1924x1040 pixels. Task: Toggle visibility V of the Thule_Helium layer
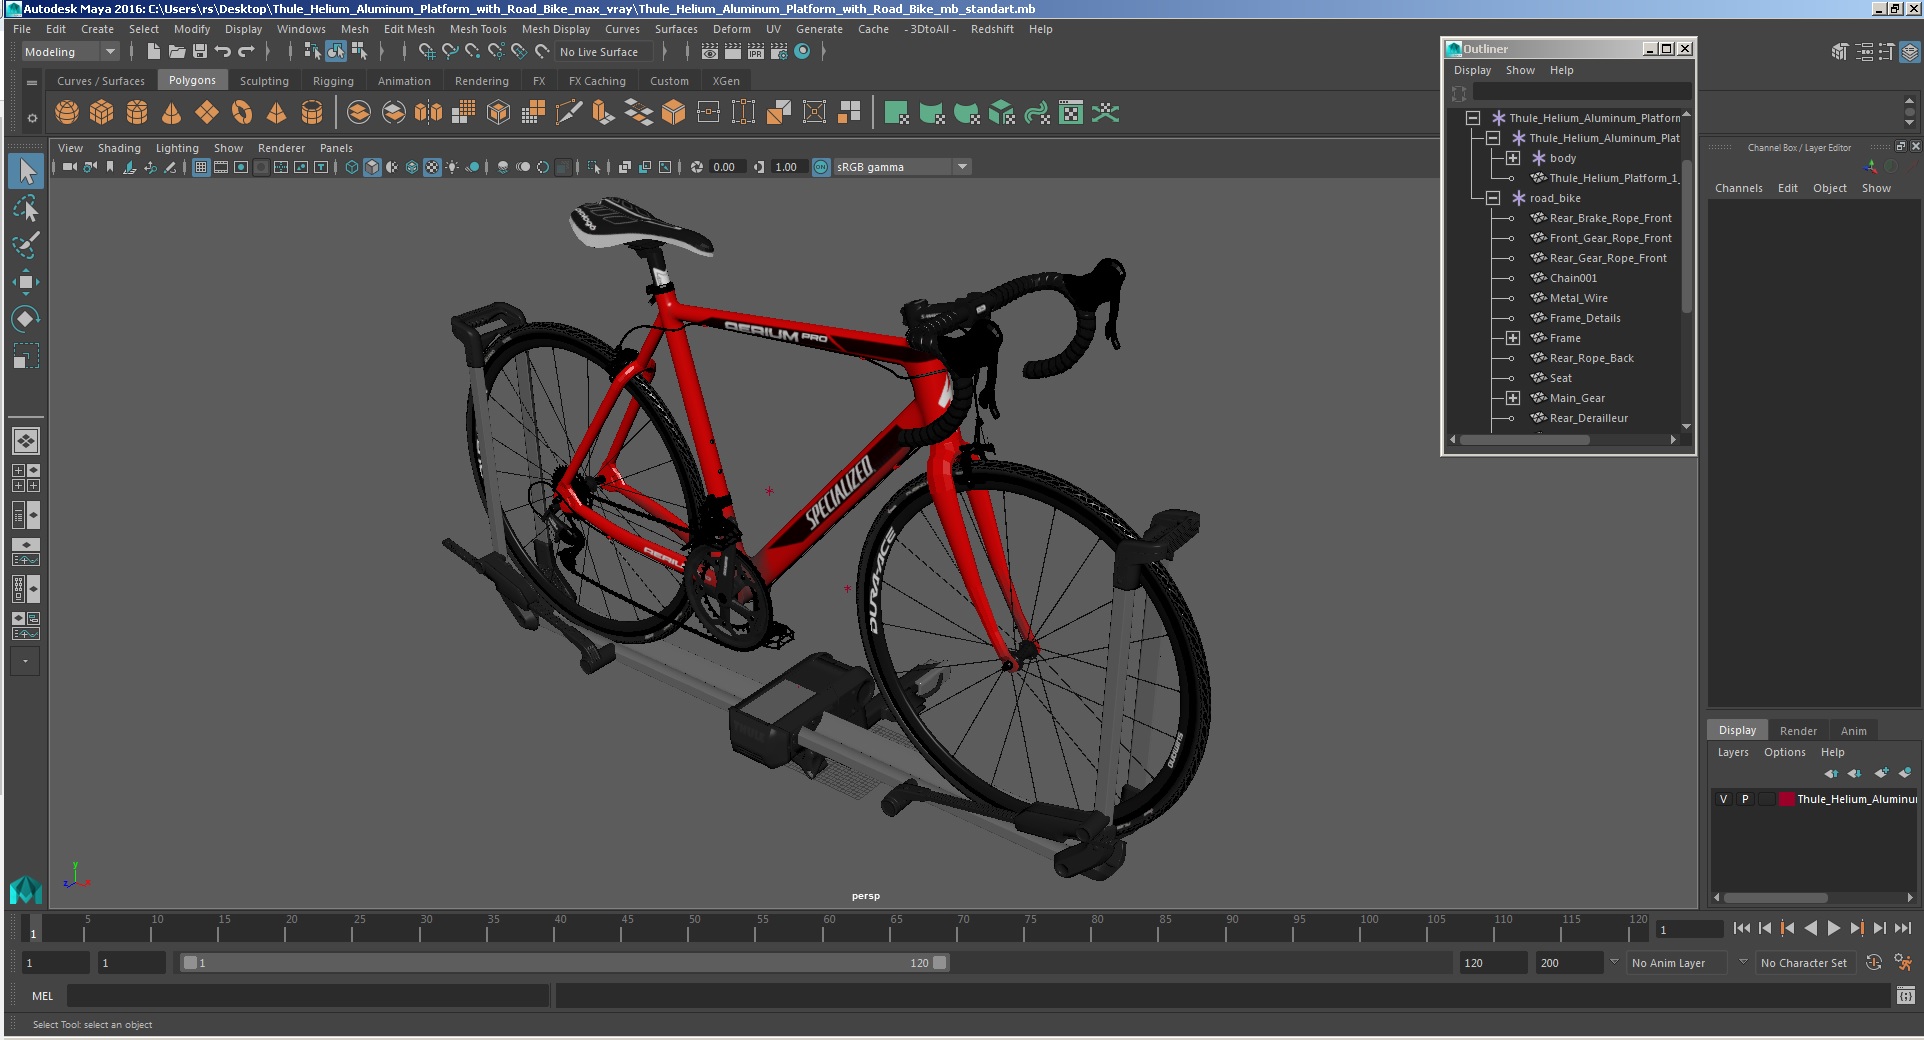(1723, 799)
